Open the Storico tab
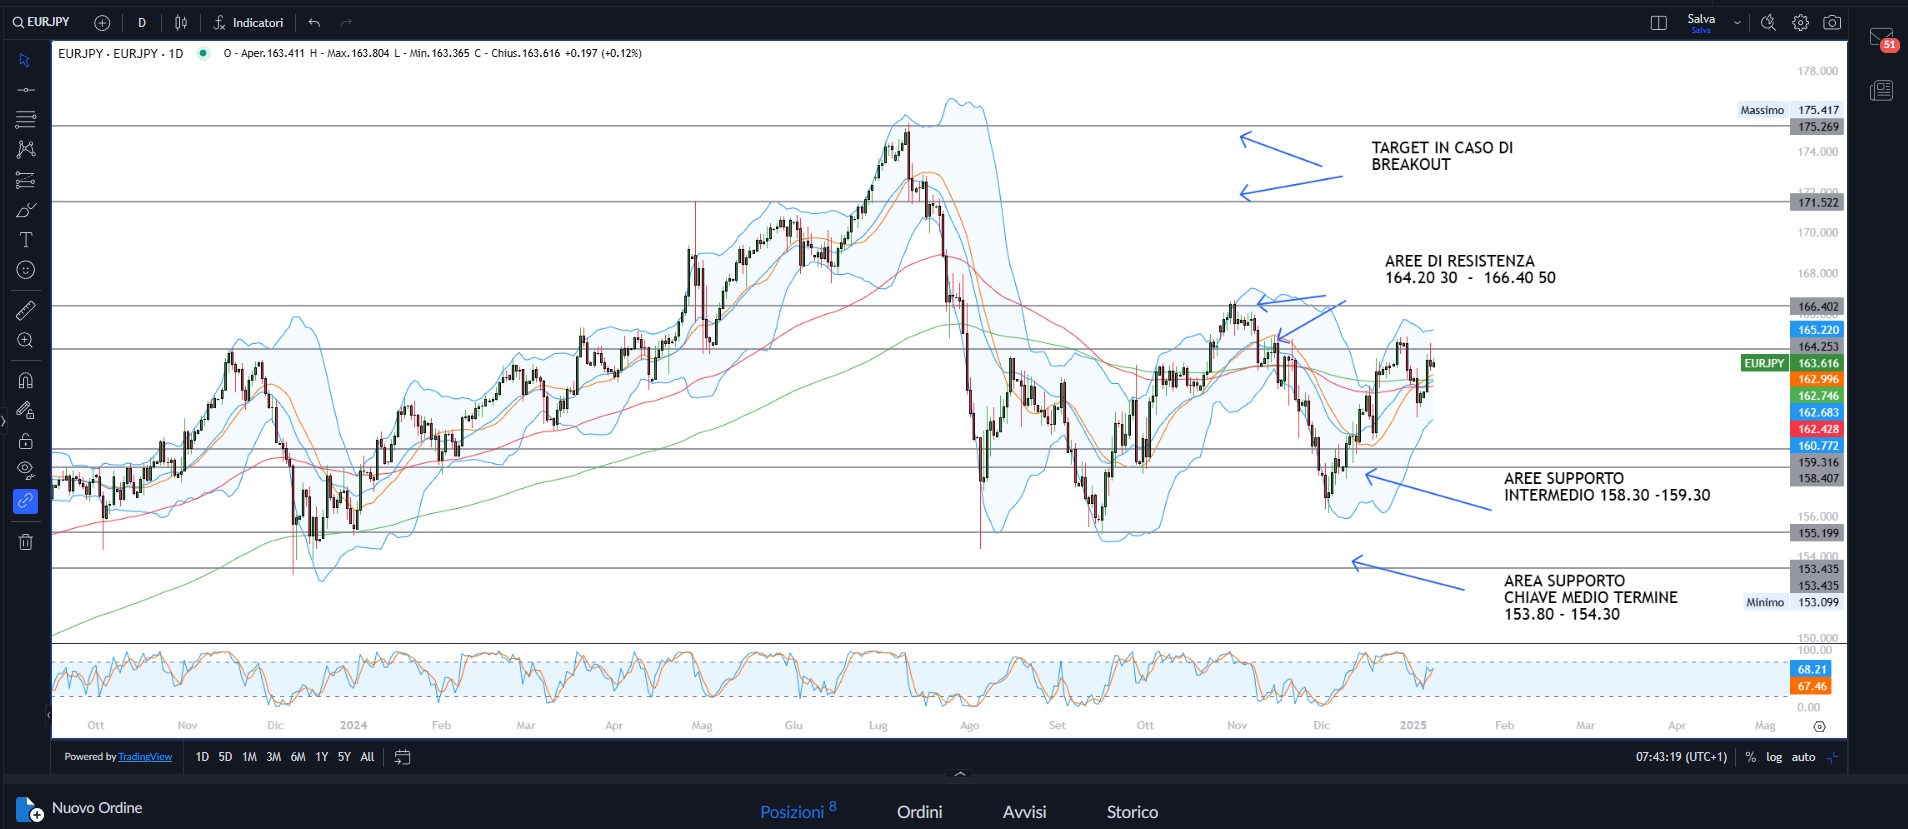 (x=1132, y=812)
